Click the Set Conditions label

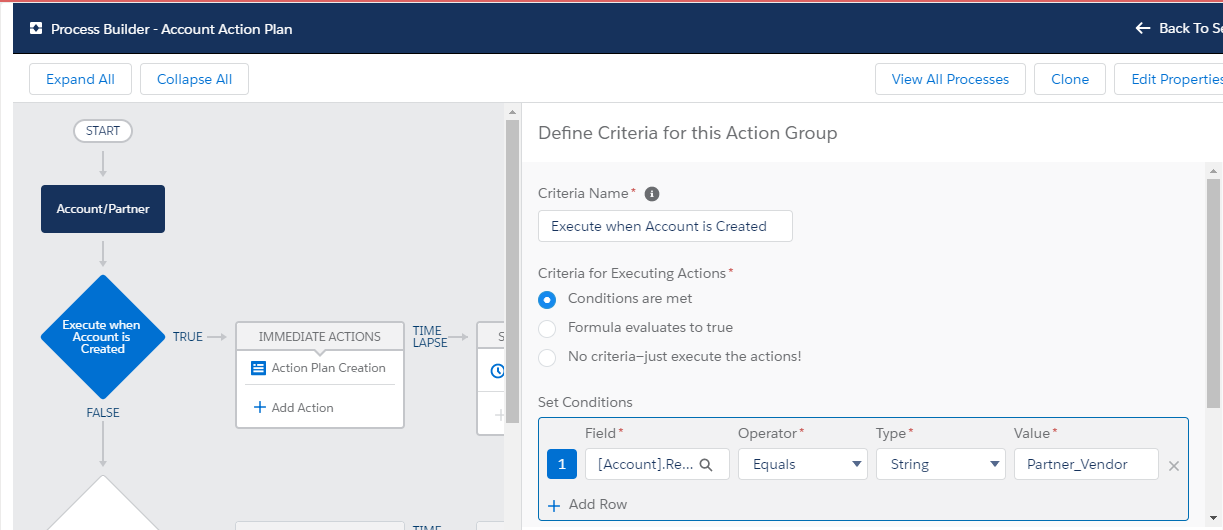585,402
